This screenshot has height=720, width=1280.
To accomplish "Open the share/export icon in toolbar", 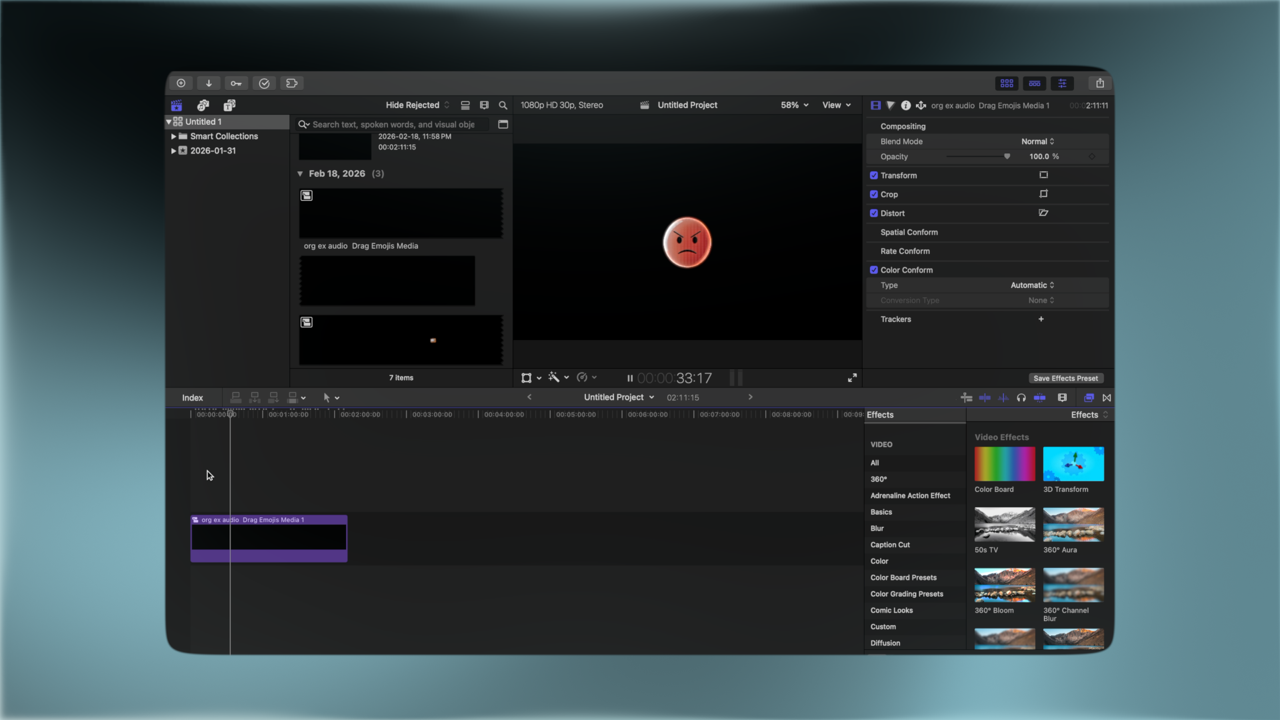I will pyautogui.click(x=1100, y=83).
